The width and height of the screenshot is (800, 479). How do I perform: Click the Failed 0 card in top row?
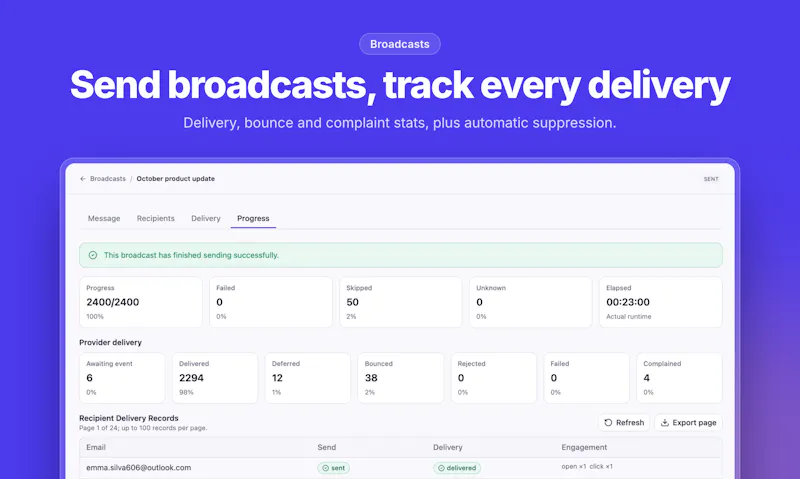click(x=271, y=302)
